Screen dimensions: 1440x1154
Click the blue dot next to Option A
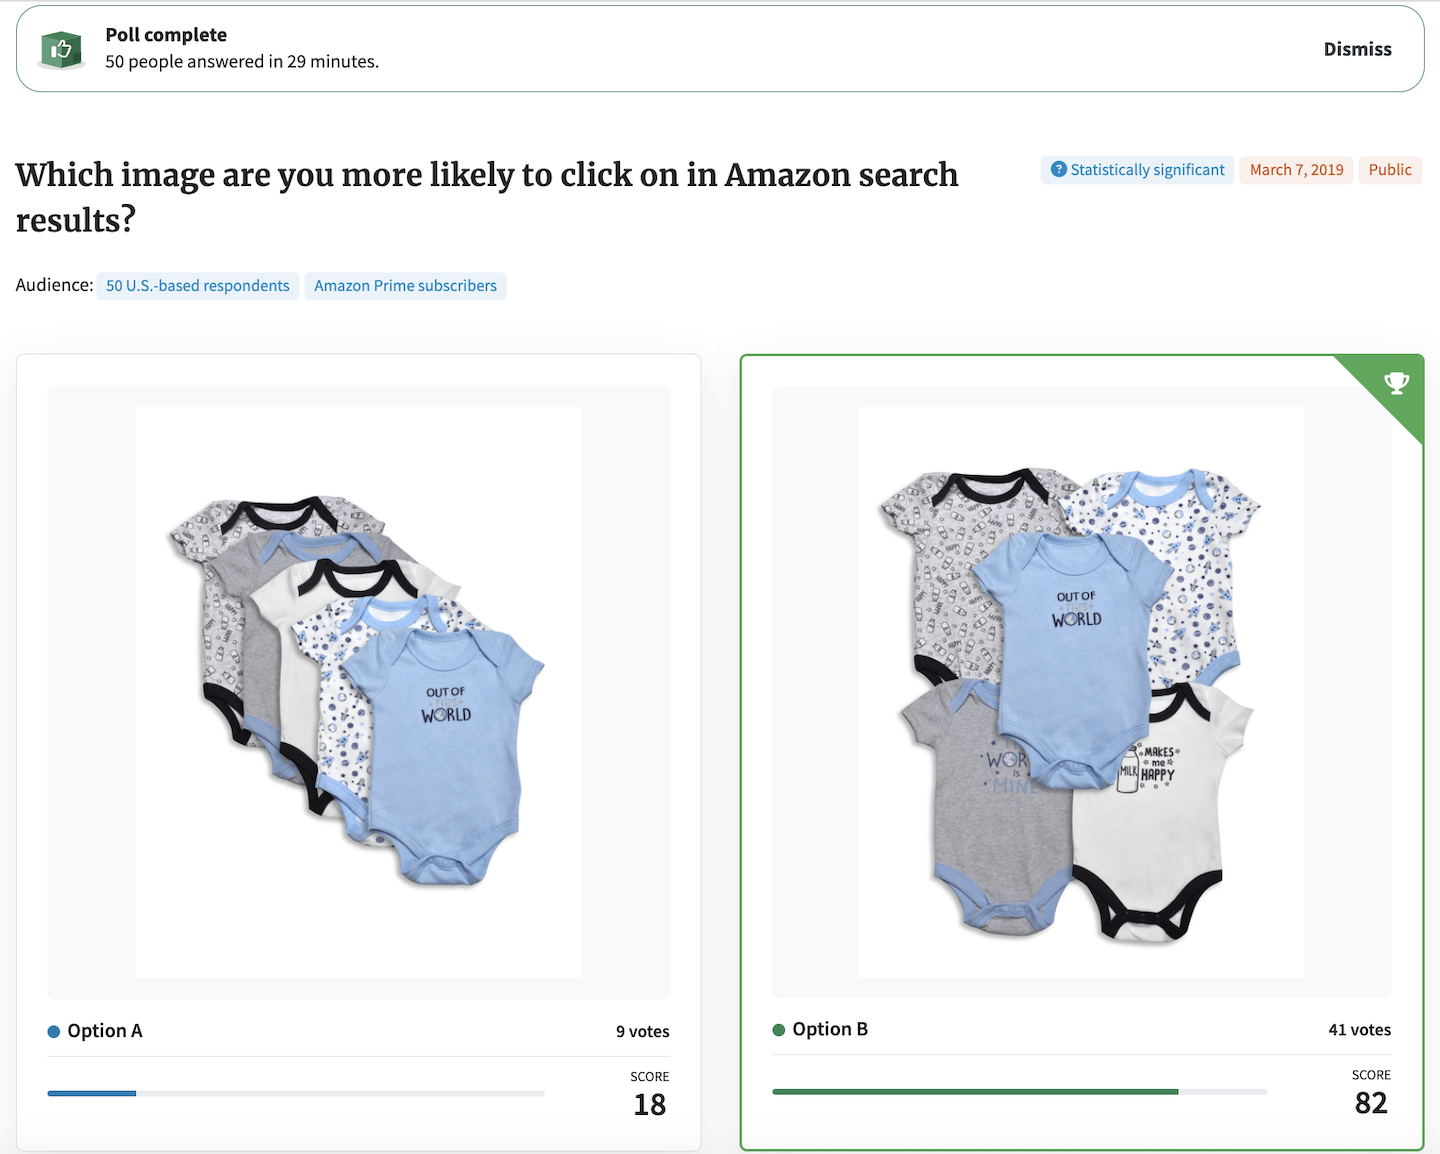click(54, 1032)
